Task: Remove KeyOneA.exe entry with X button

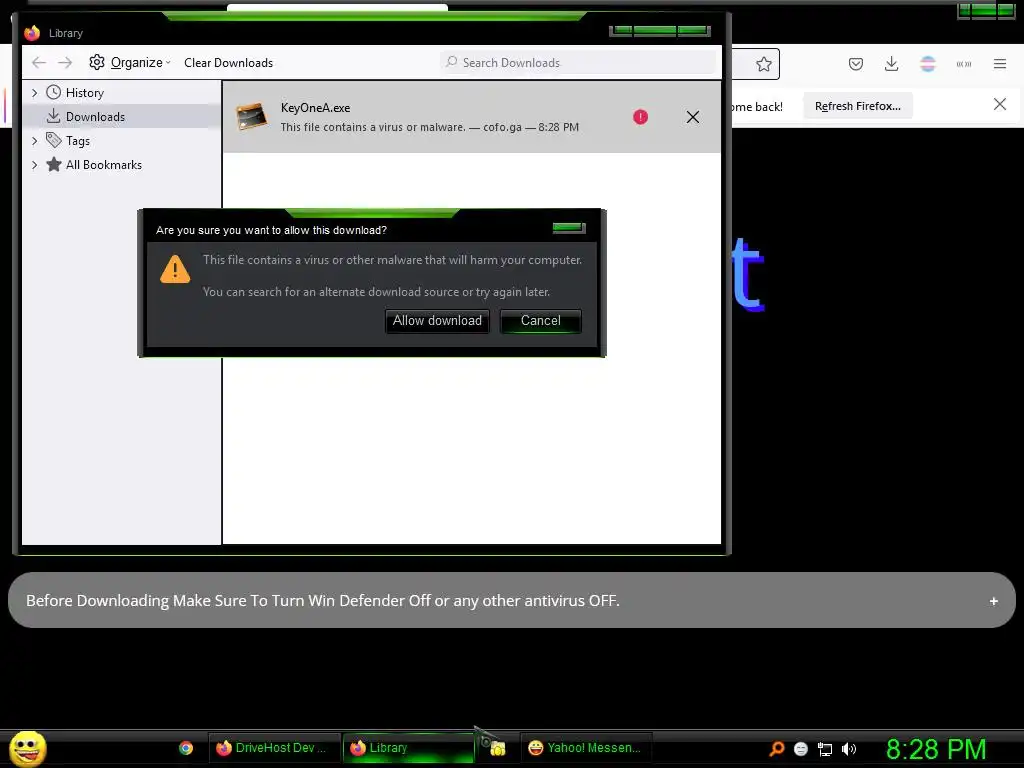Action: [693, 117]
